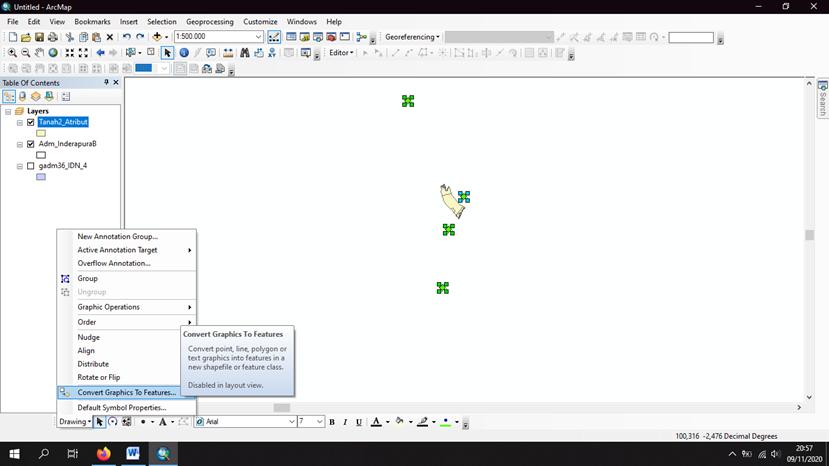Open the Arial font name dropdown
This screenshot has height=466, width=829.
291,422
